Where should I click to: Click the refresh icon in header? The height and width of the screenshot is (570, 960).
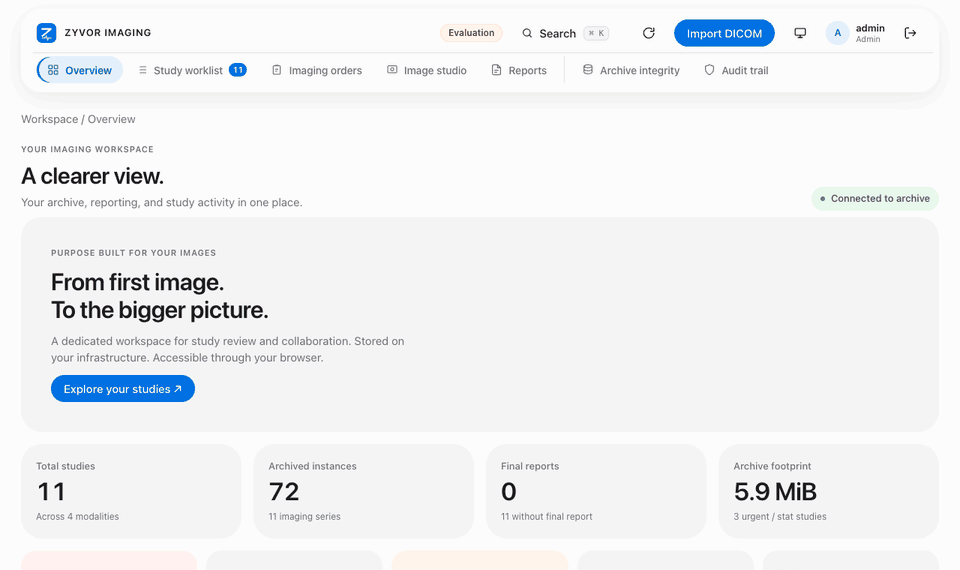coord(649,33)
